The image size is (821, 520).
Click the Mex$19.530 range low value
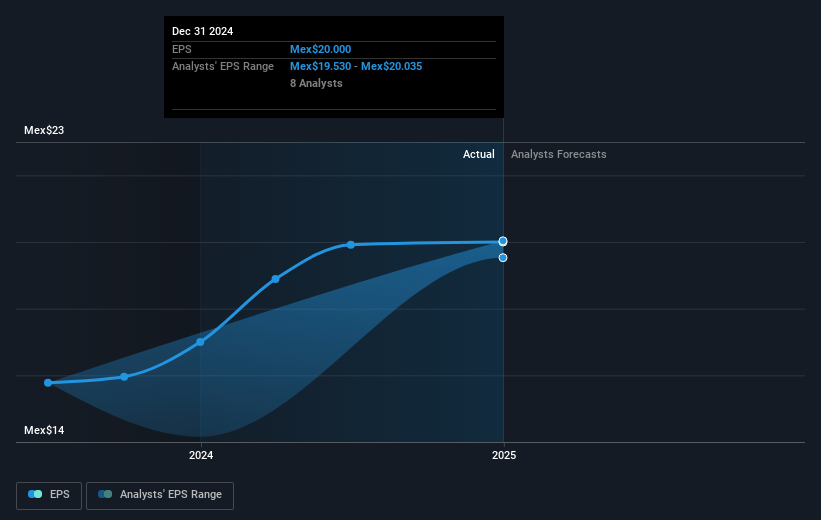point(320,67)
